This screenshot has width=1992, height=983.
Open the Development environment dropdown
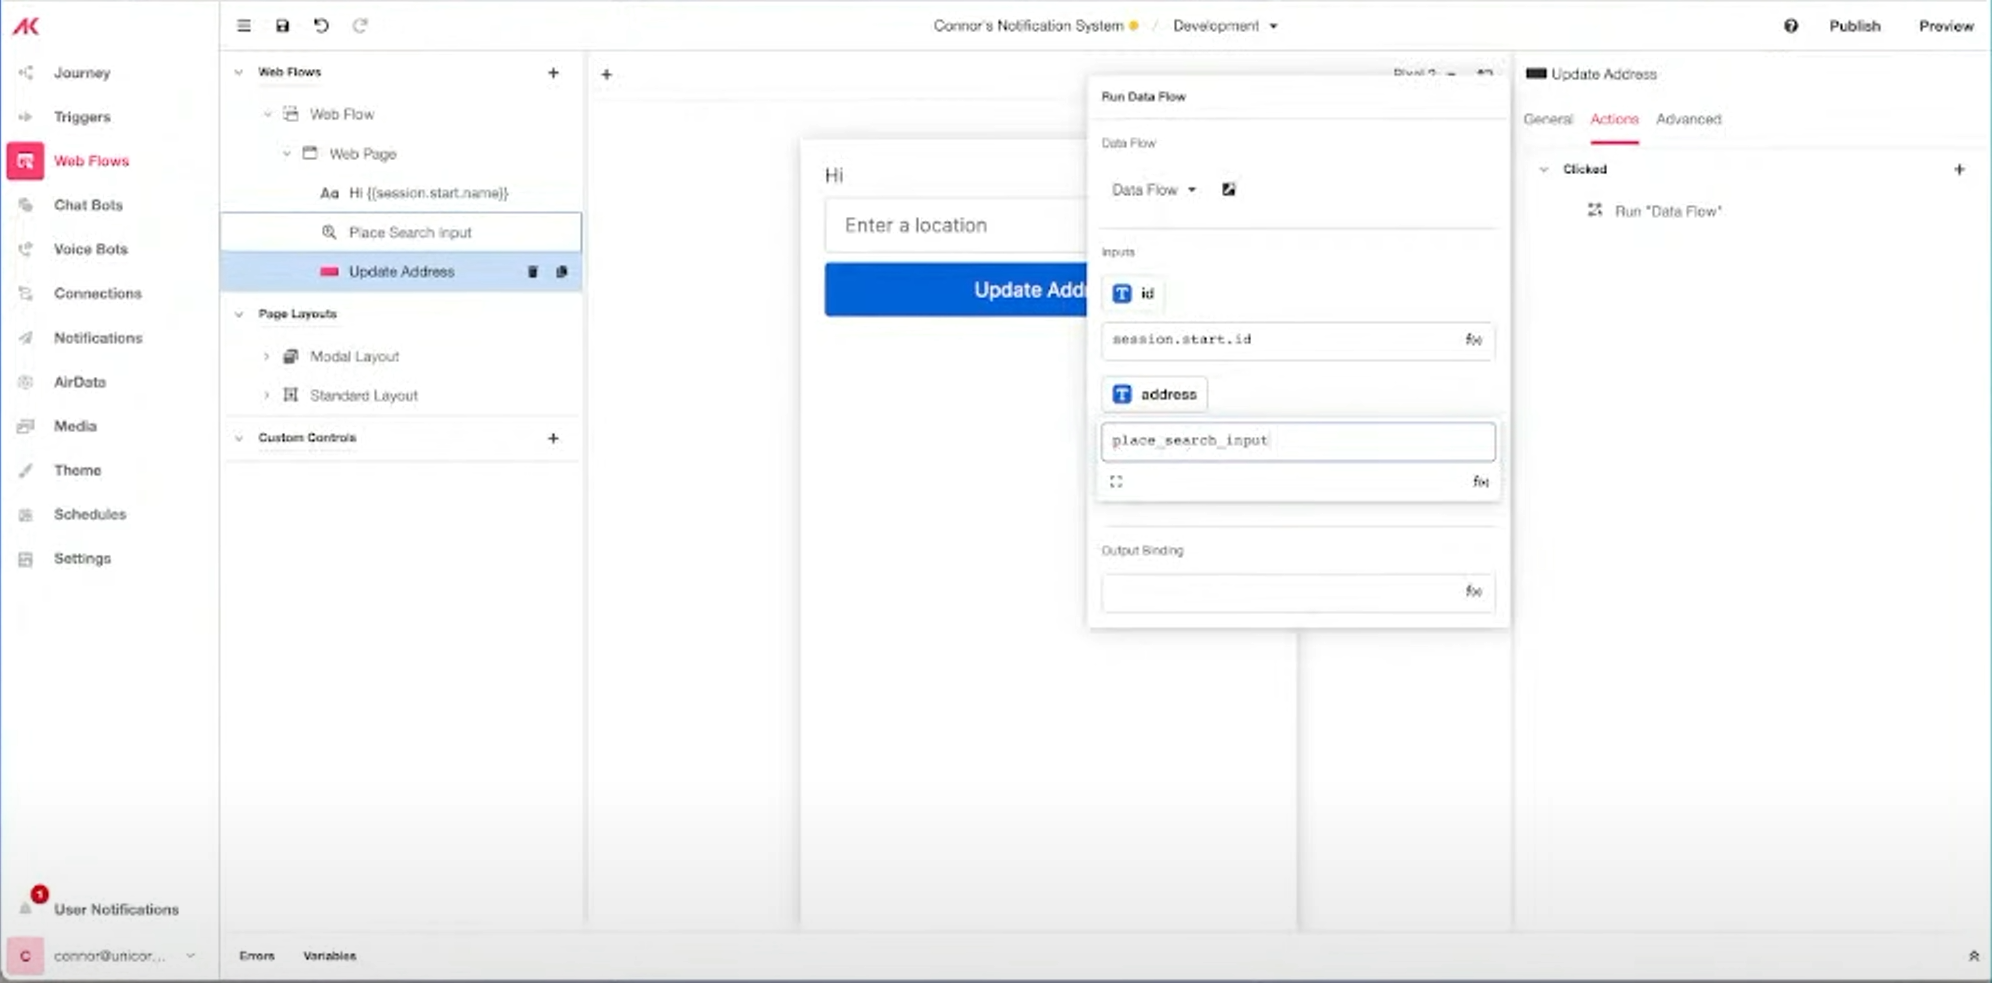point(1222,26)
